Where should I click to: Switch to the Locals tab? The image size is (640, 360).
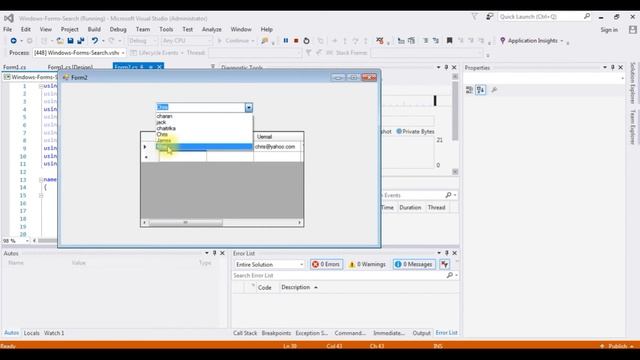pos(31,333)
